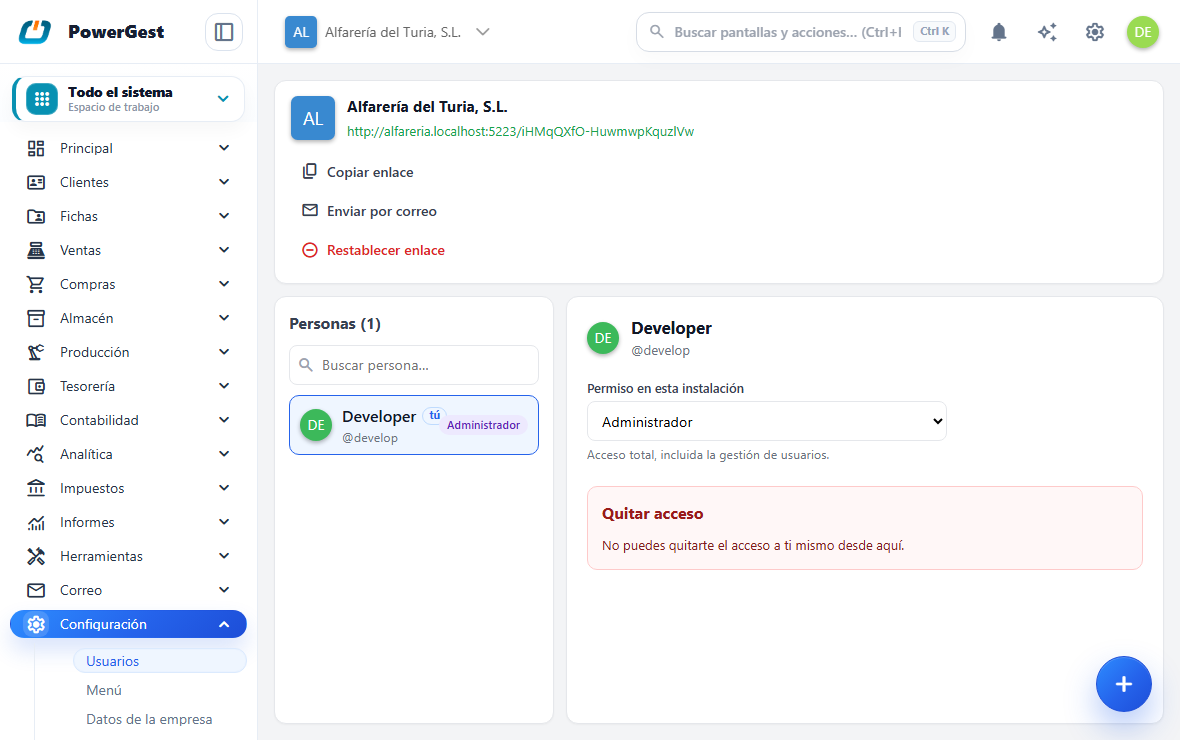This screenshot has height=740, width=1180.
Task: Click Restablecer enlace
Action: tap(385, 251)
